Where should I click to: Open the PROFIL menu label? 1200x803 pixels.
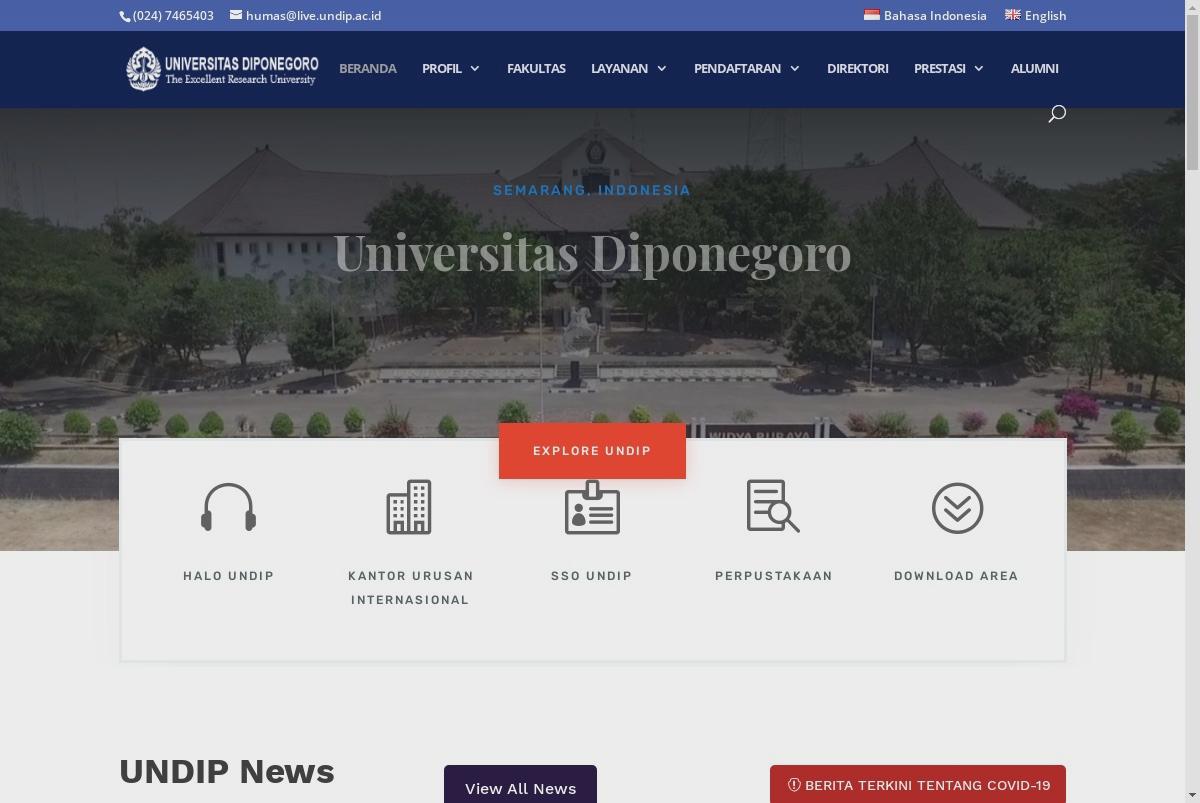click(442, 68)
